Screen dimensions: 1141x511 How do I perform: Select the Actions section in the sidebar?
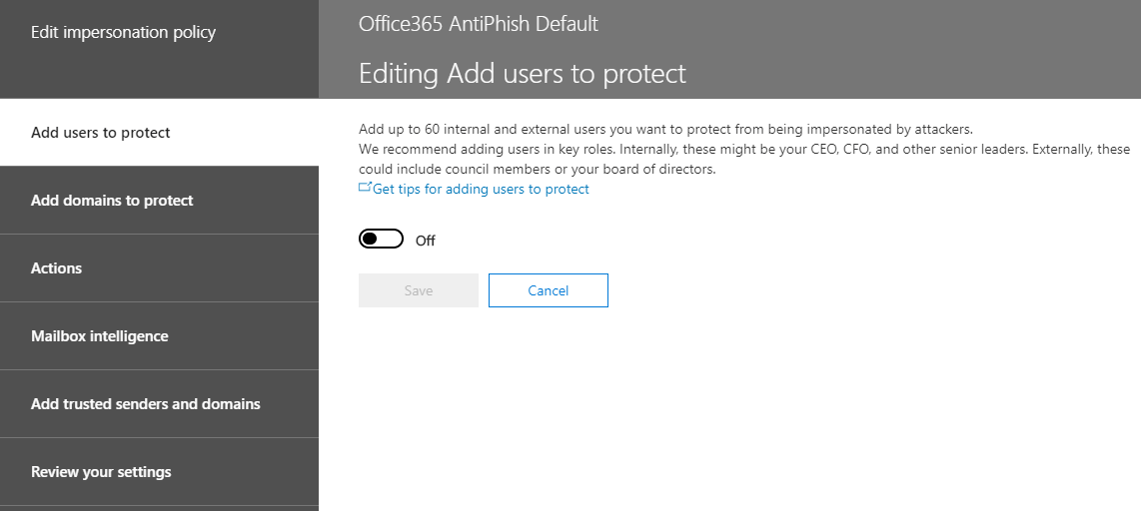159,268
